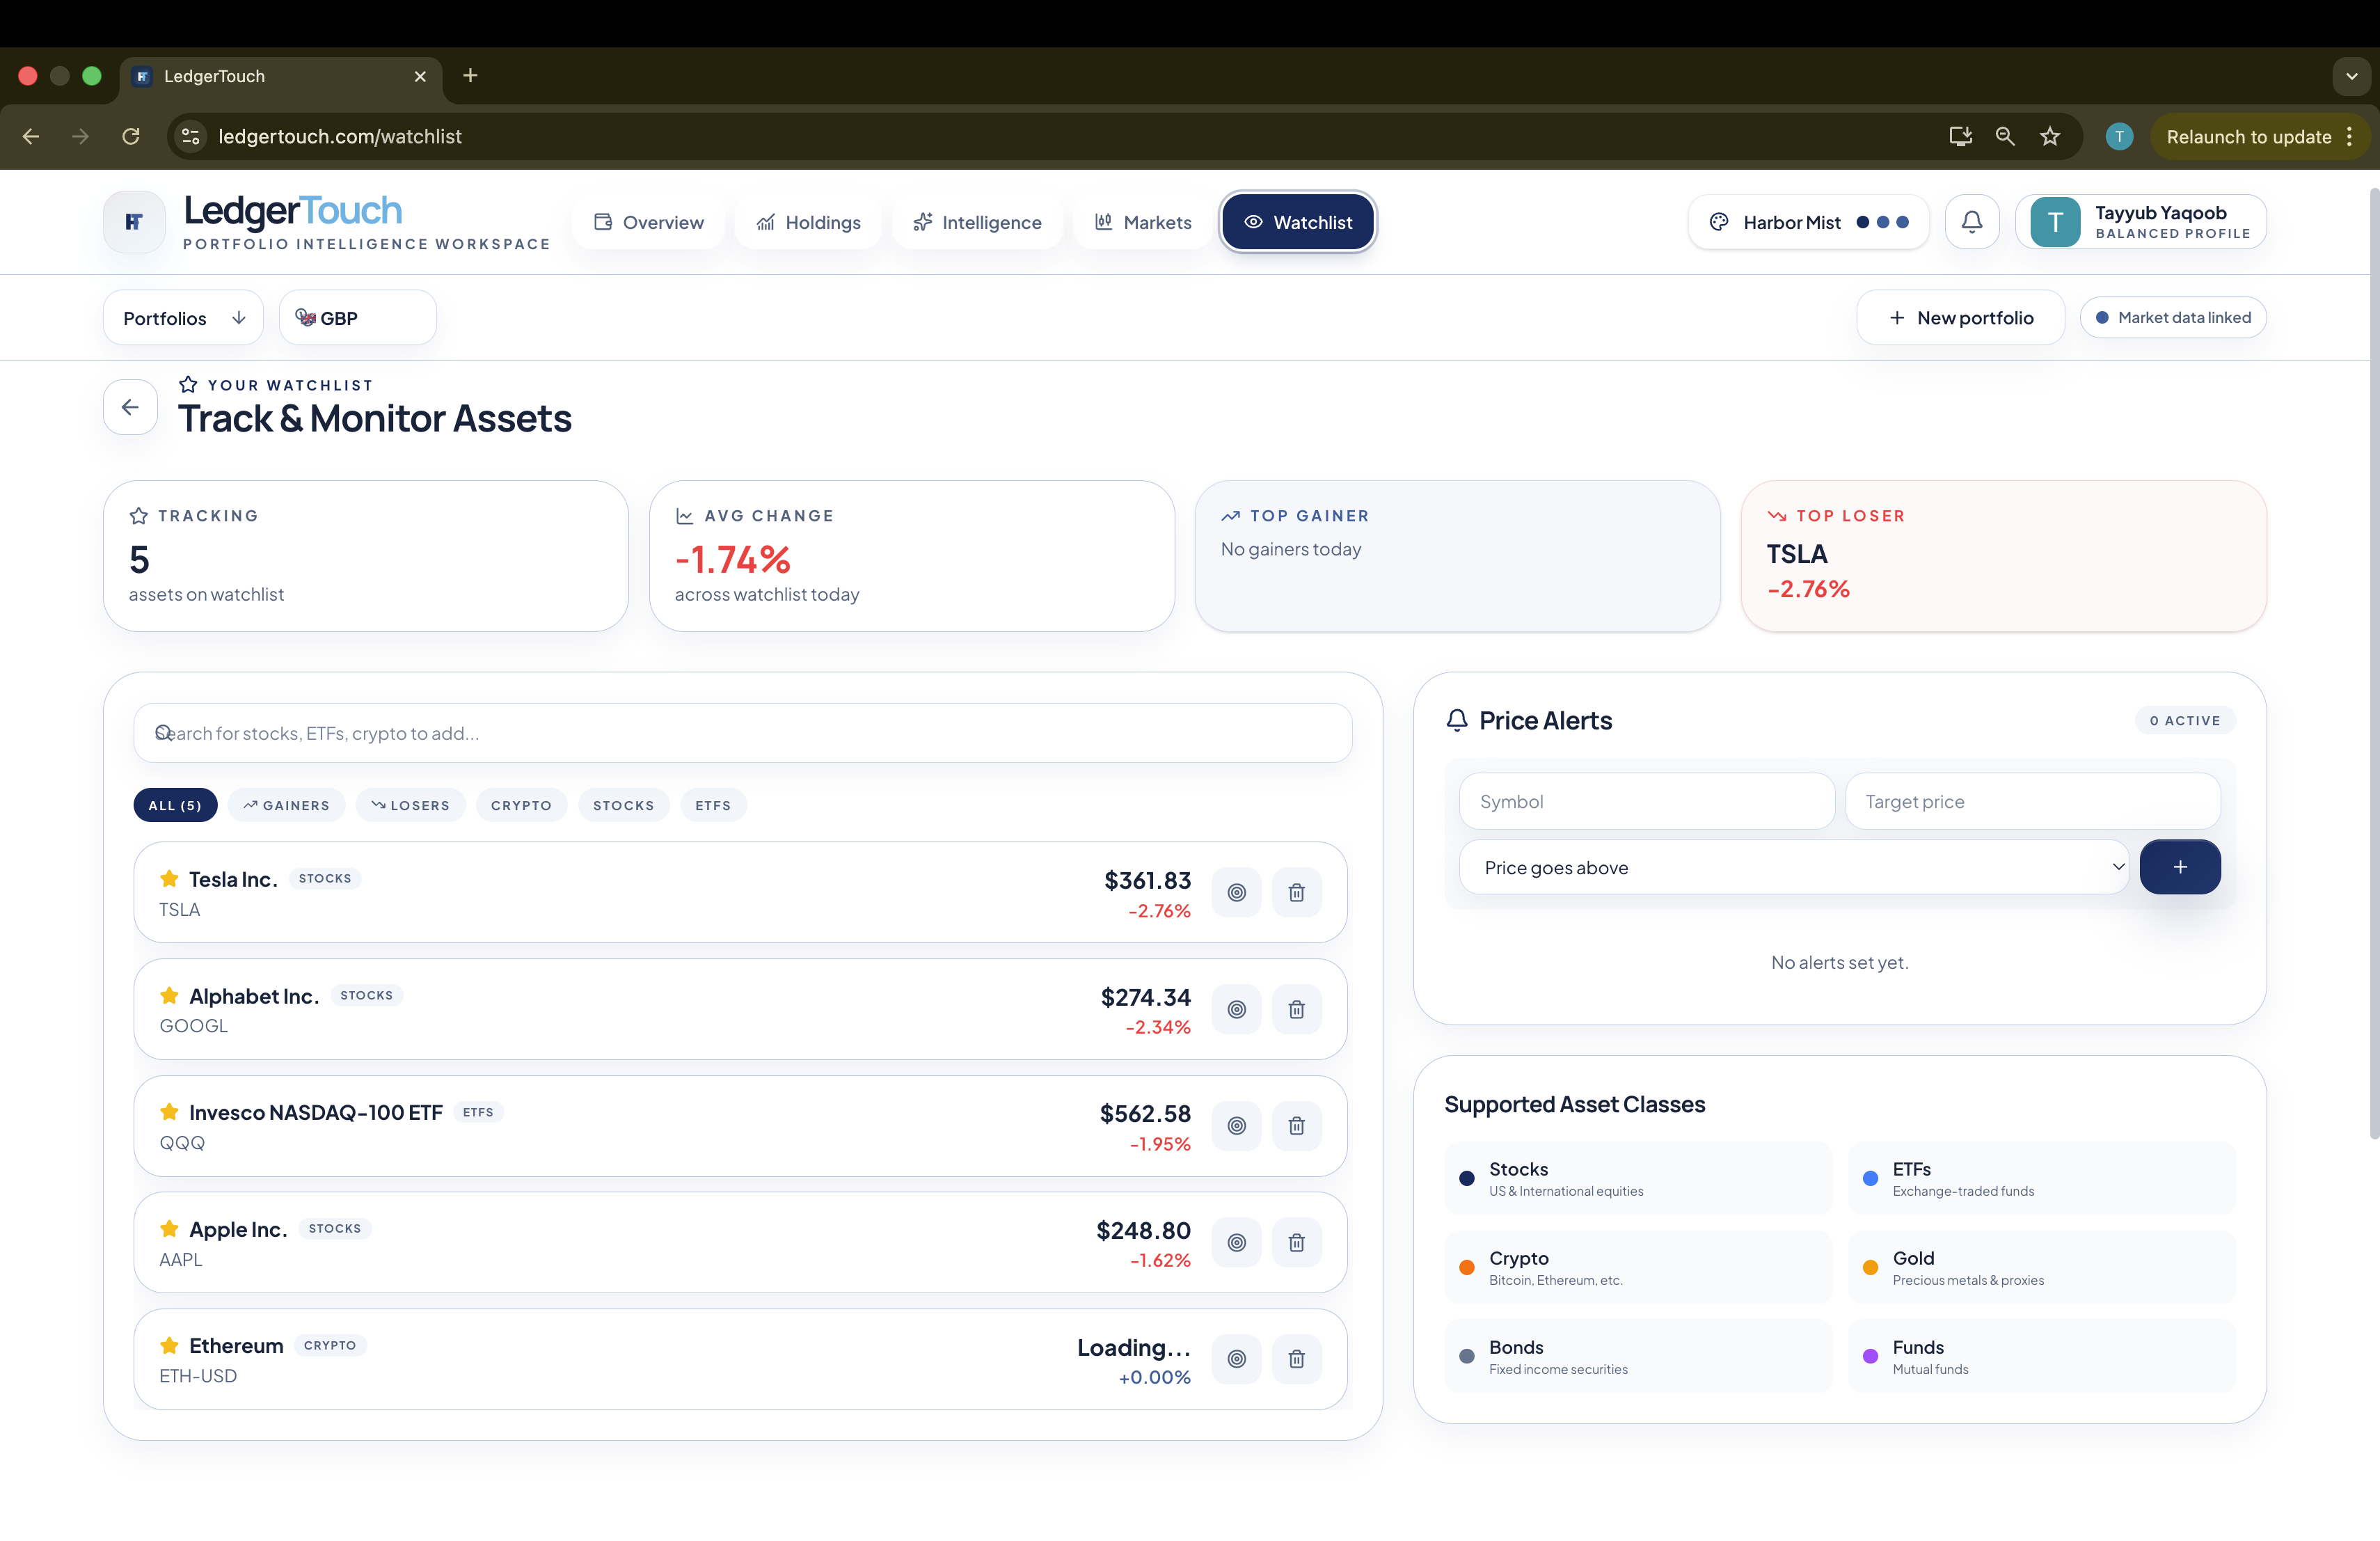Open the GBP currency selector
This screenshot has height=1541, width=2380.
357,318
